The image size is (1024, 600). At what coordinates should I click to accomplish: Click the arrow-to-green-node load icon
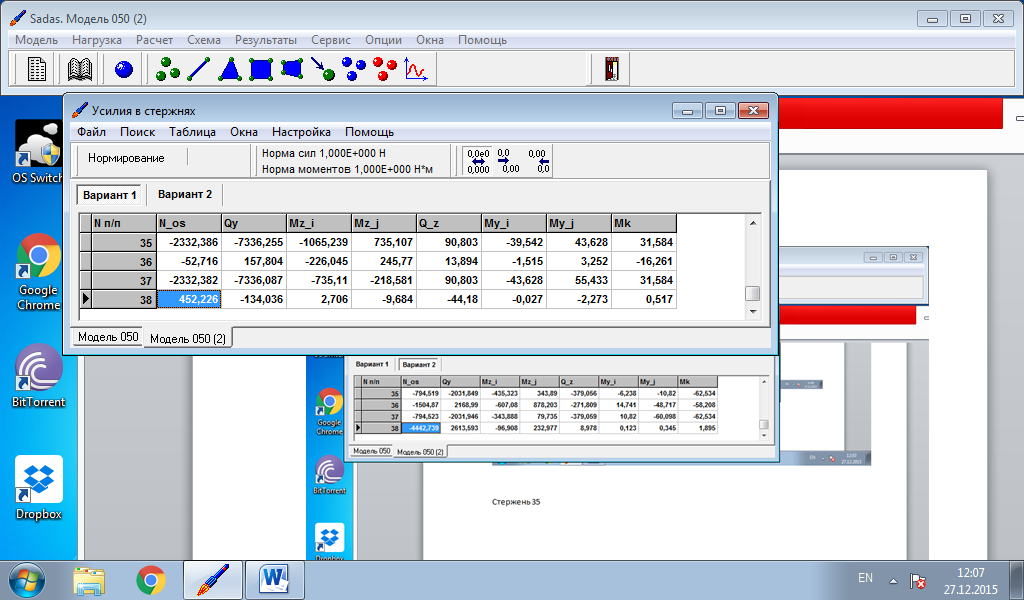323,69
